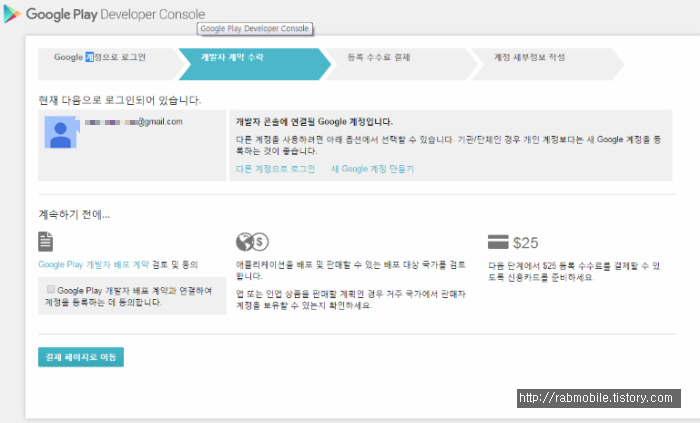This screenshot has height=423, width=700.
Task: Open the 'Google Play 개발자 배포 계약' link
Action: click(94, 265)
